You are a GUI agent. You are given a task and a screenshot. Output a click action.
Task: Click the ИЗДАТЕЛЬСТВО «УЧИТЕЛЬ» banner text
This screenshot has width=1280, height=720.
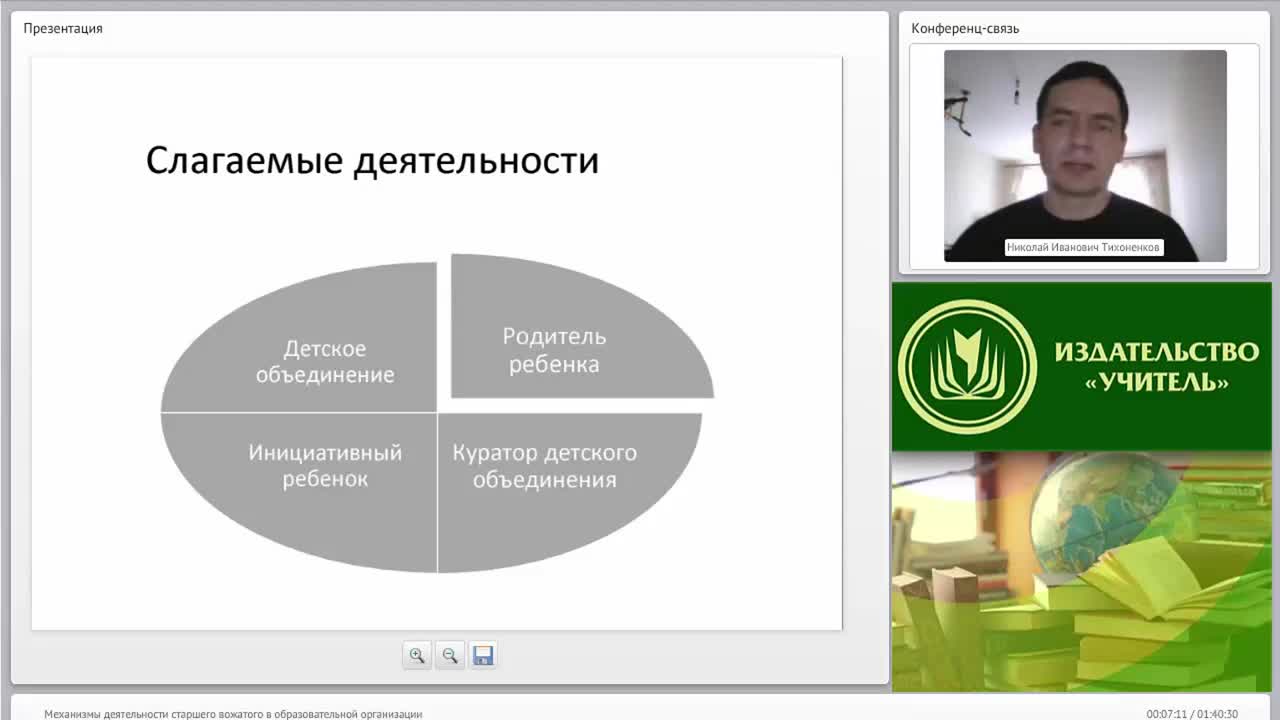1156,366
